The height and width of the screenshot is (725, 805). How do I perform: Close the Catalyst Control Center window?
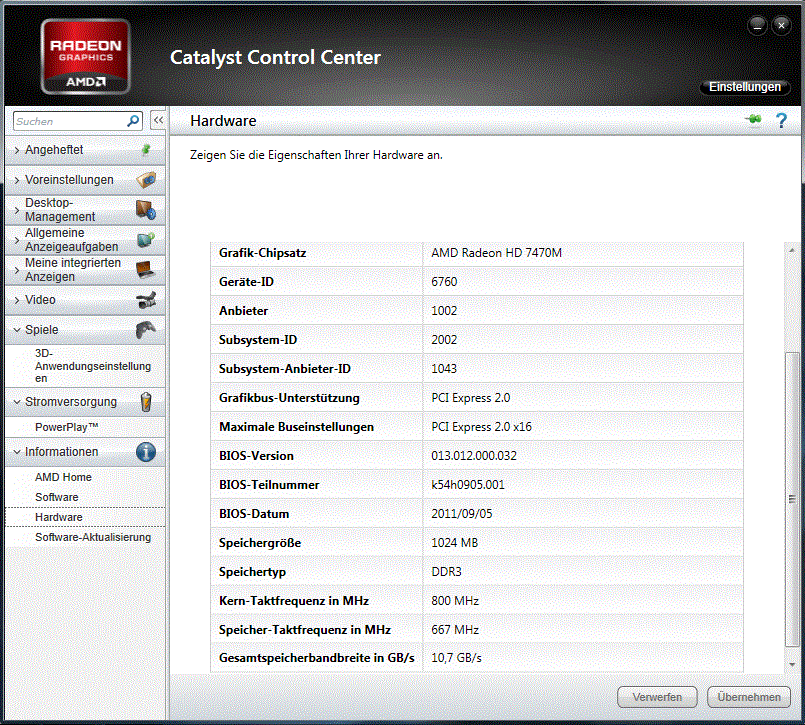pos(781,25)
